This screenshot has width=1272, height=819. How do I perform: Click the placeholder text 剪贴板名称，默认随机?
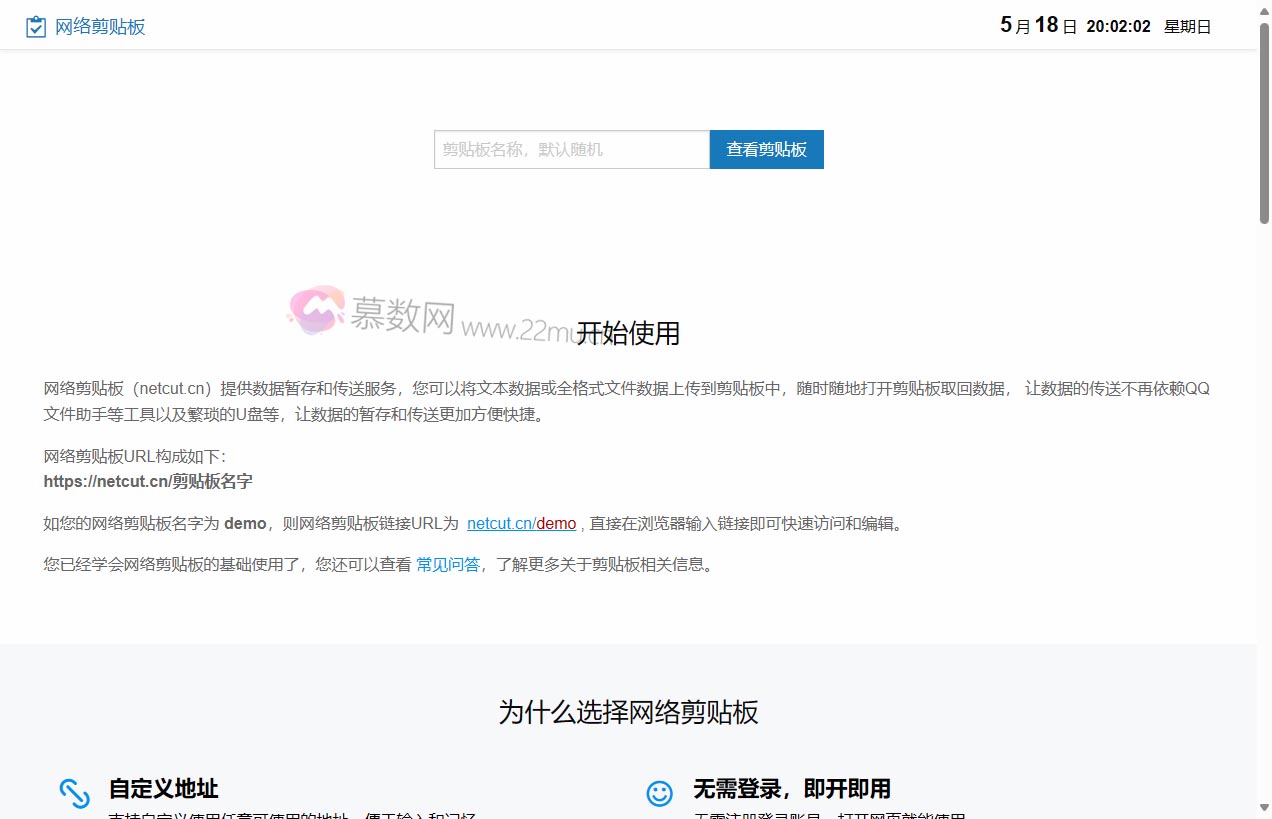pos(520,149)
